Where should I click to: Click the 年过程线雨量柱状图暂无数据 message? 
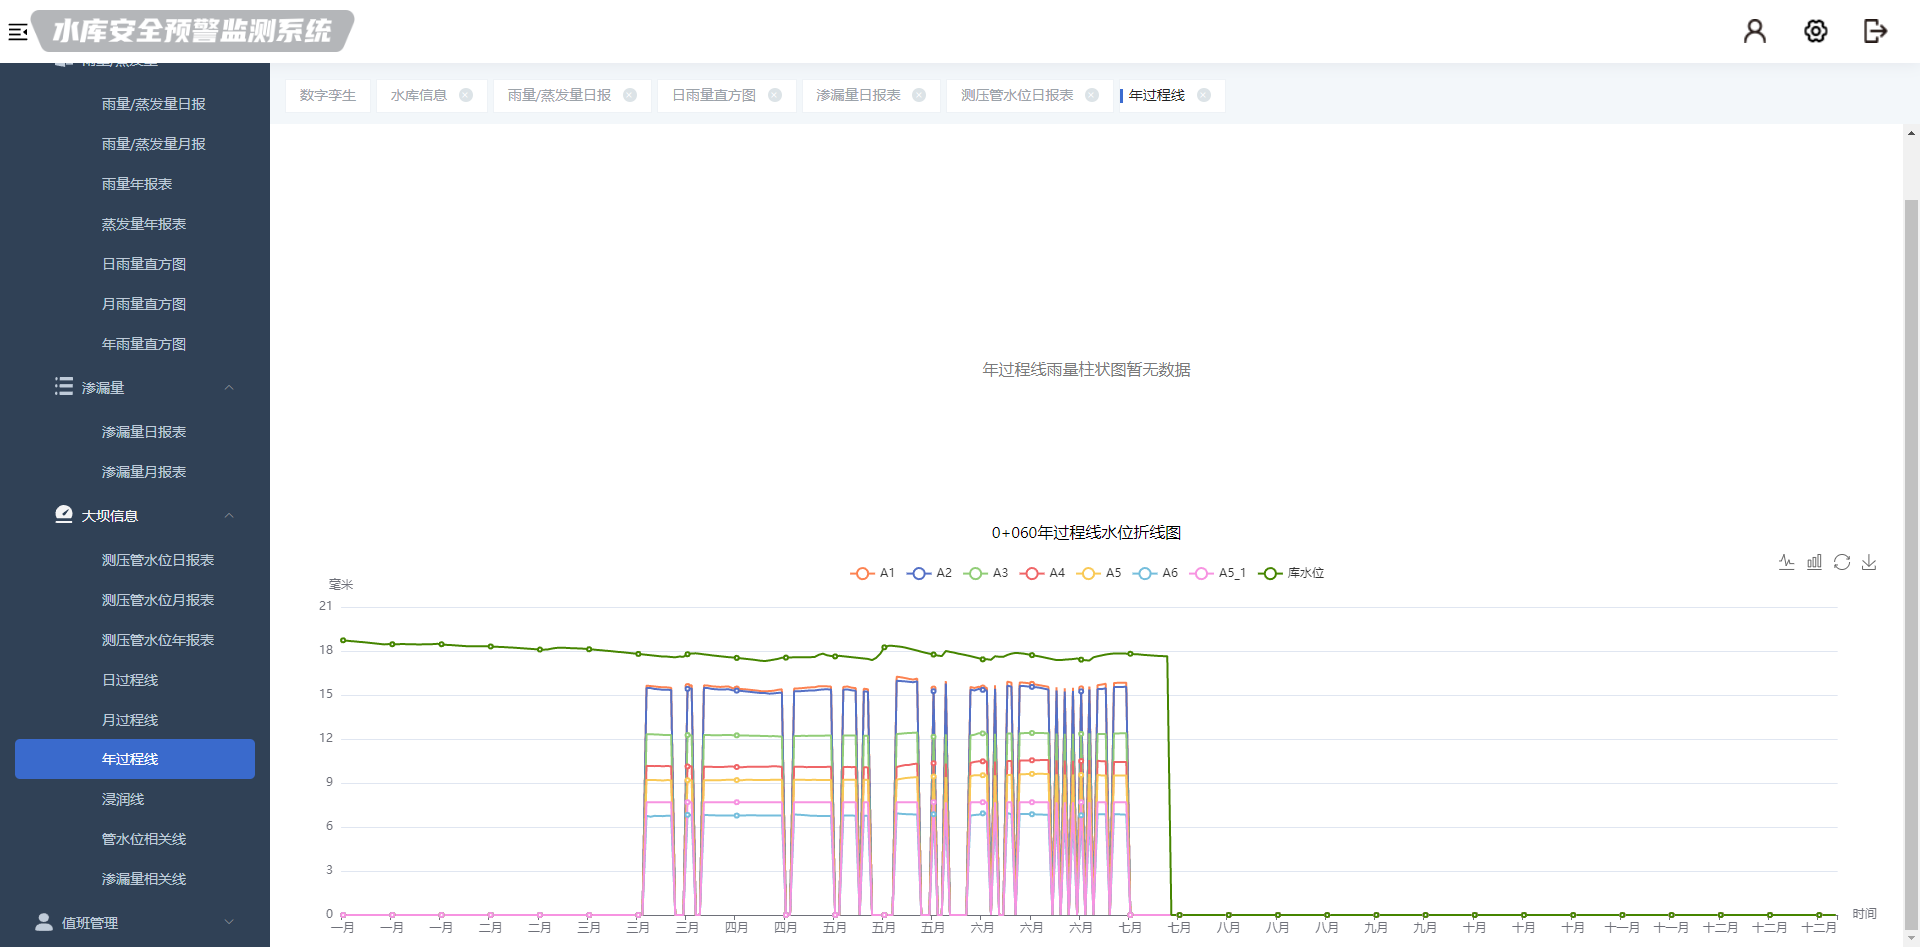[x=1086, y=370]
